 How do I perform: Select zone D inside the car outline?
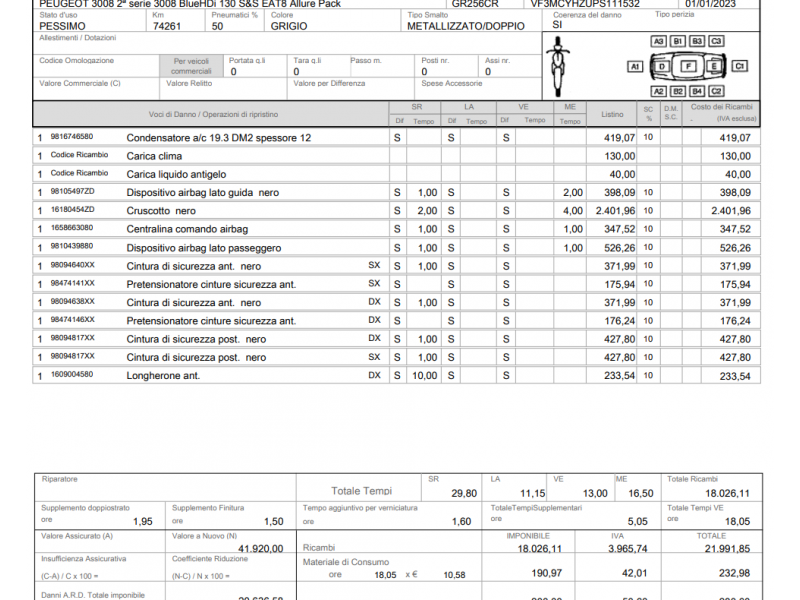point(662,66)
